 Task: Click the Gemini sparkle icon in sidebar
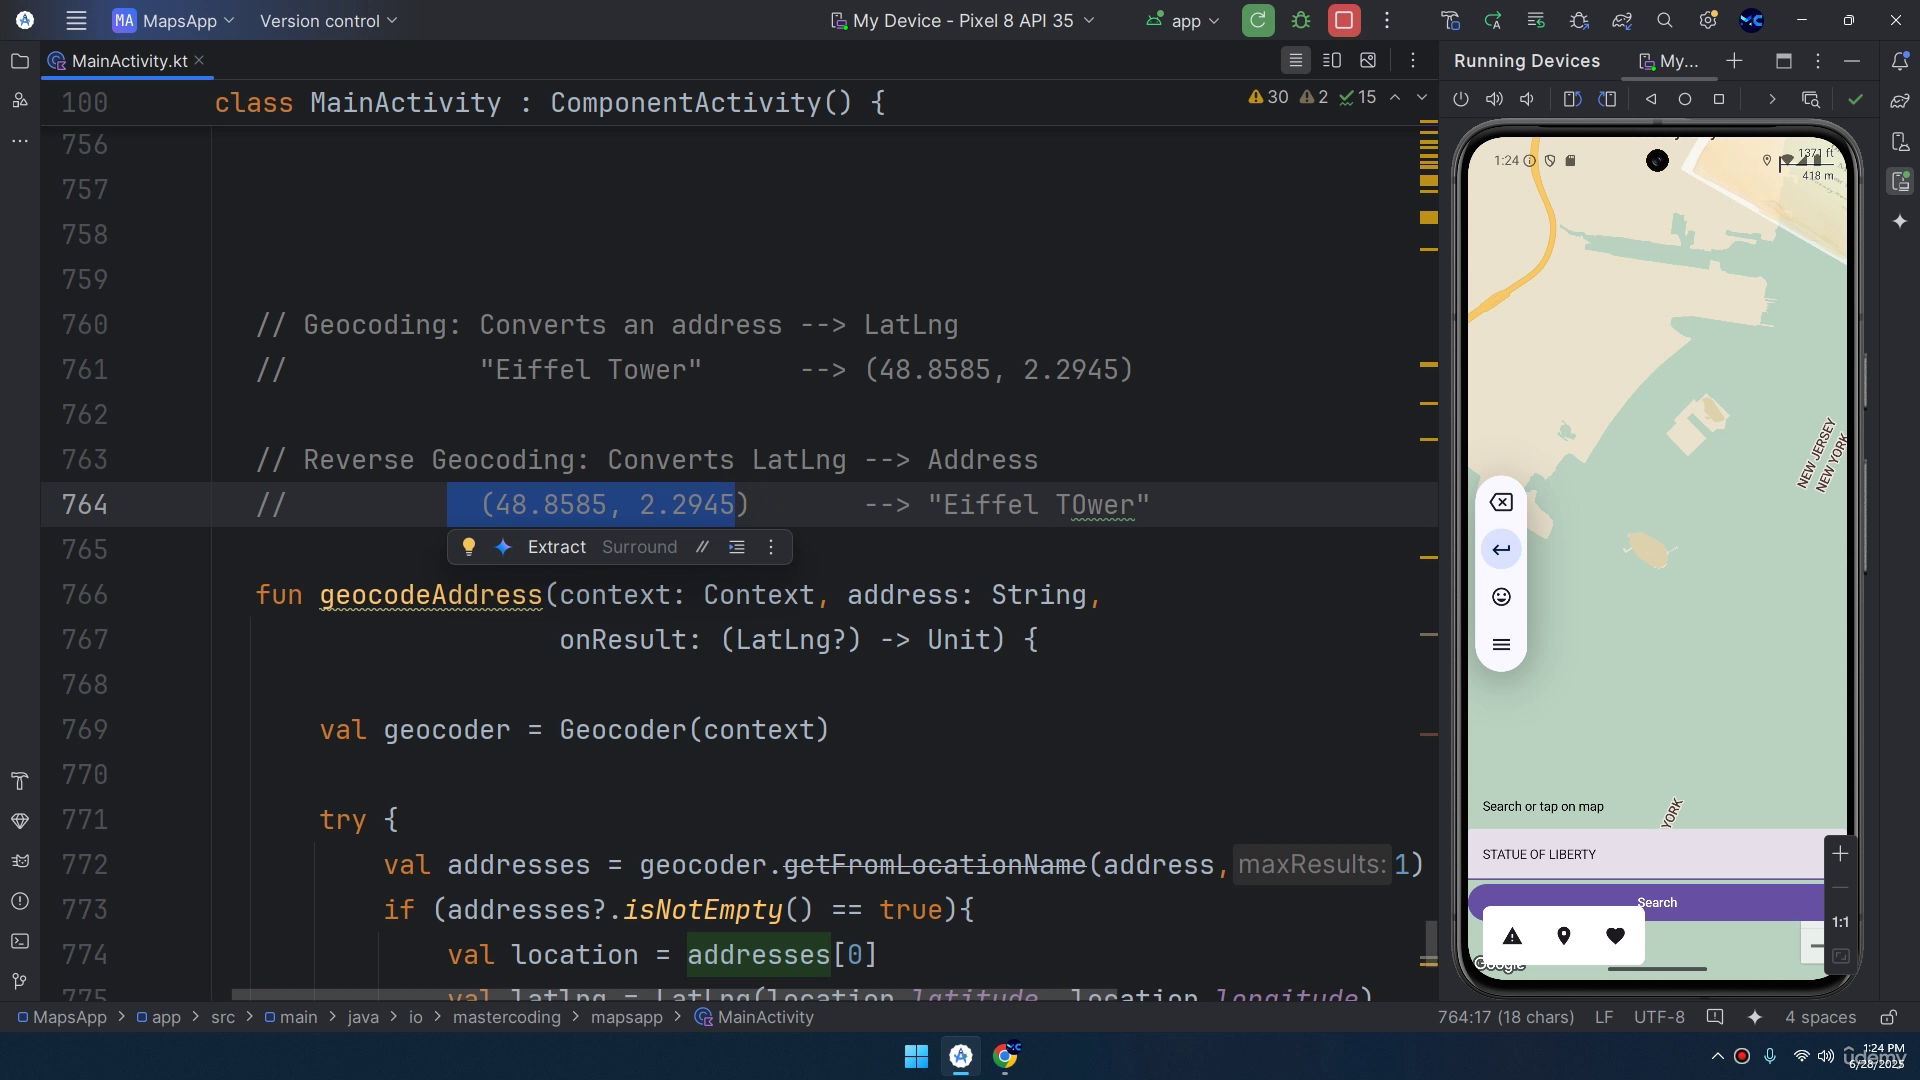click(x=1900, y=221)
